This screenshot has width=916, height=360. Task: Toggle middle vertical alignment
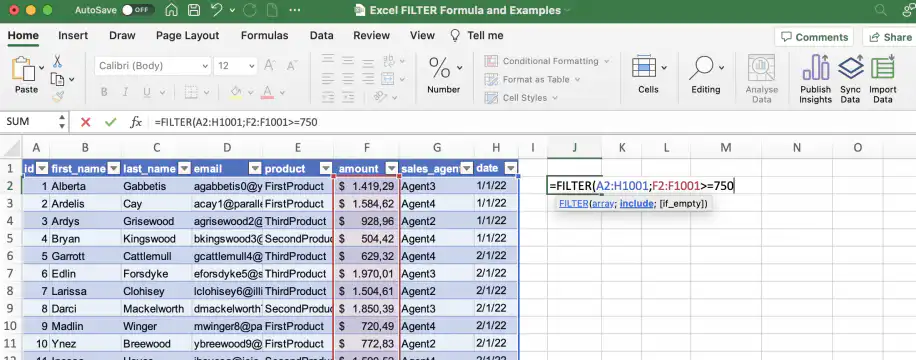pyautogui.click(x=347, y=61)
